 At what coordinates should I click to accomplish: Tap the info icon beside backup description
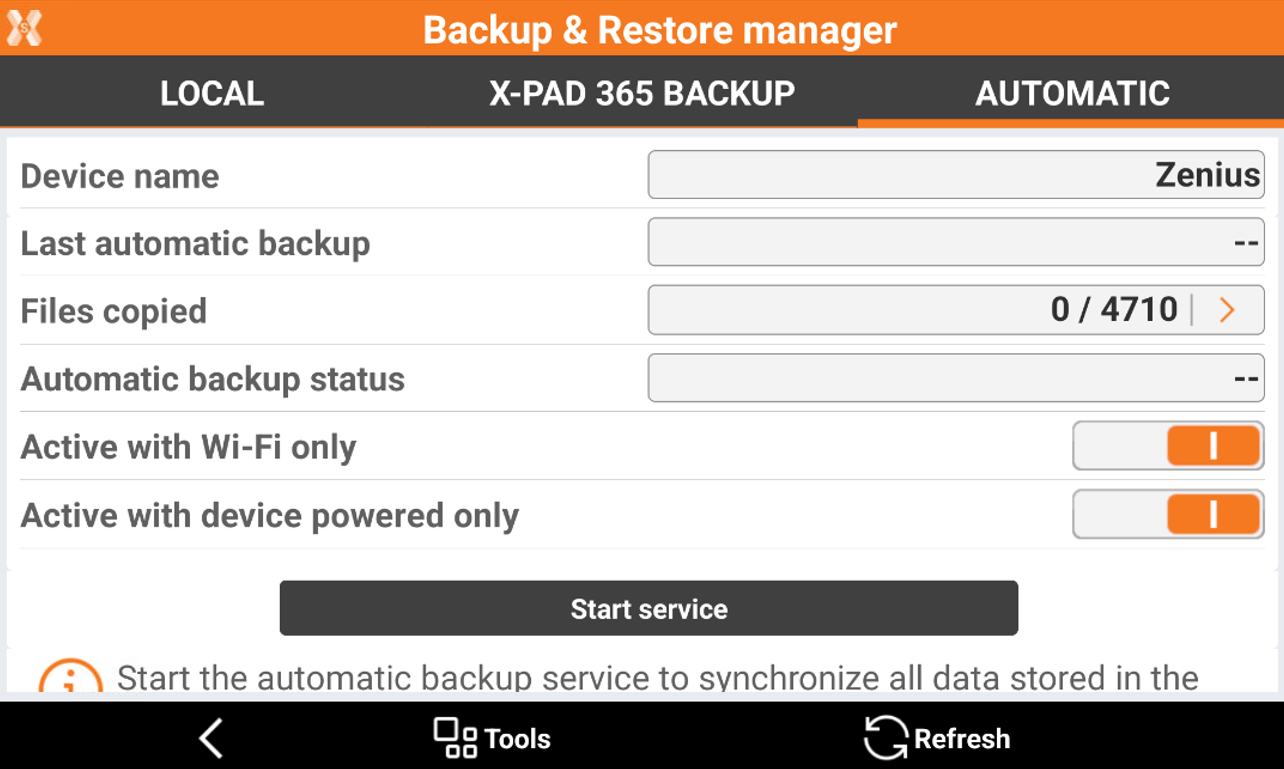pyautogui.click(x=70, y=679)
